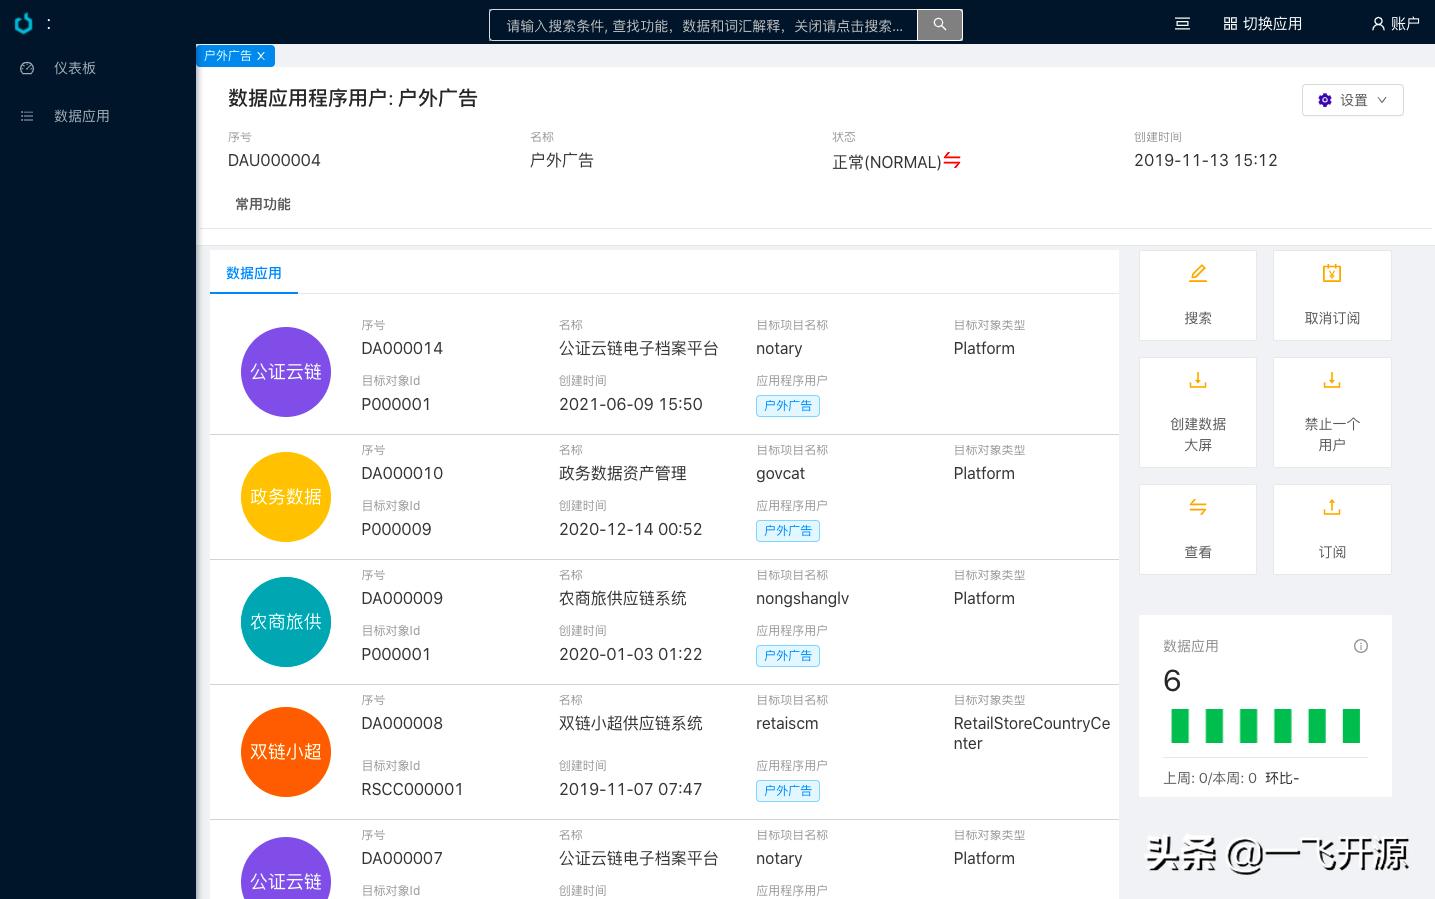The width and height of the screenshot is (1435, 899).
Task: Click the info icon beside 数据应用 count
Action: point(1360,646)
